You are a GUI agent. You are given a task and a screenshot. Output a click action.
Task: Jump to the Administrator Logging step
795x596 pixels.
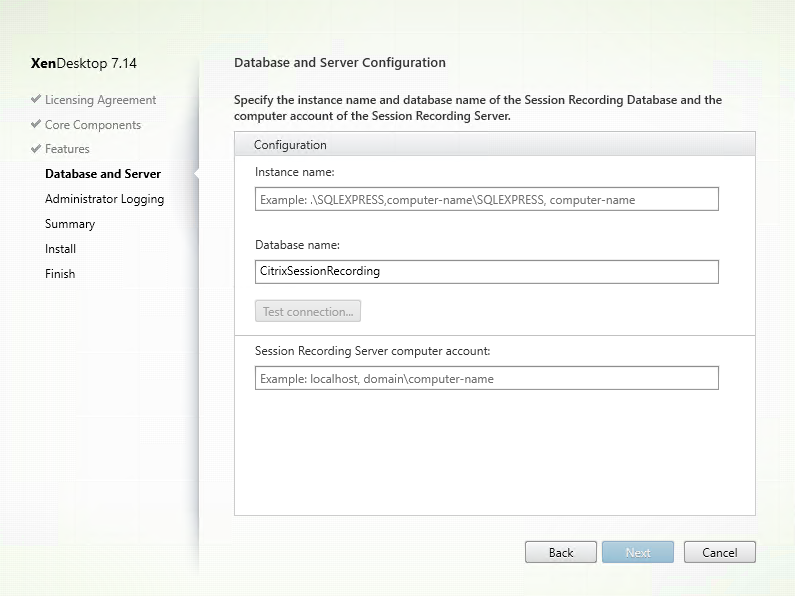point(104,199)
